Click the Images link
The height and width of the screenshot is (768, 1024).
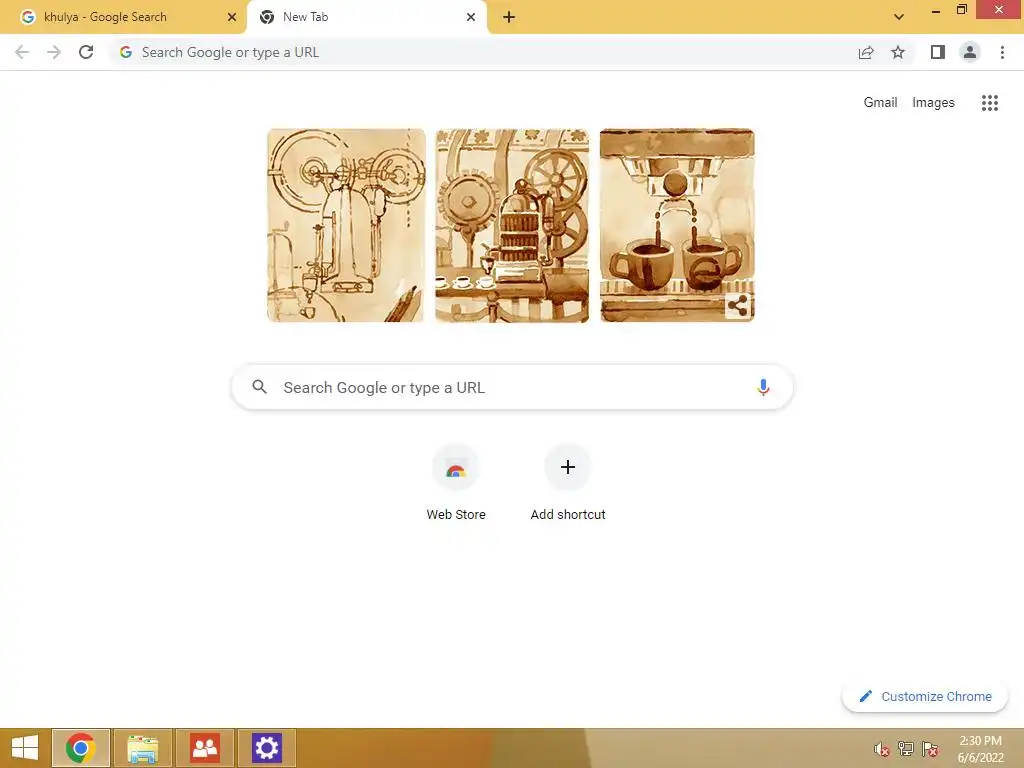[933, 103]
